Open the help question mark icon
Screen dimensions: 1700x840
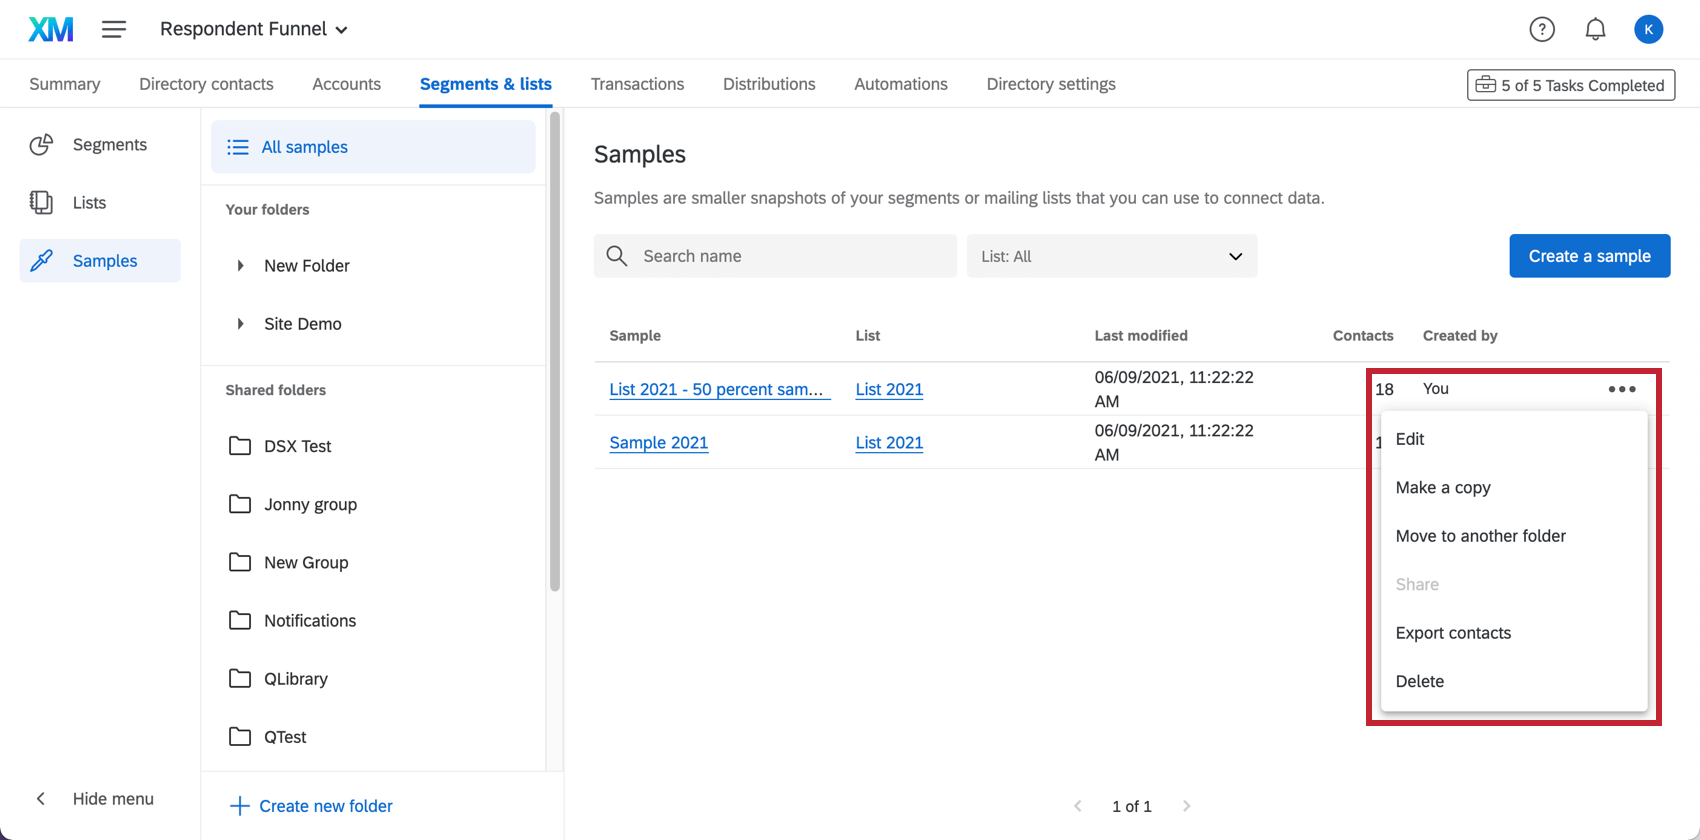click(1542, 30)
